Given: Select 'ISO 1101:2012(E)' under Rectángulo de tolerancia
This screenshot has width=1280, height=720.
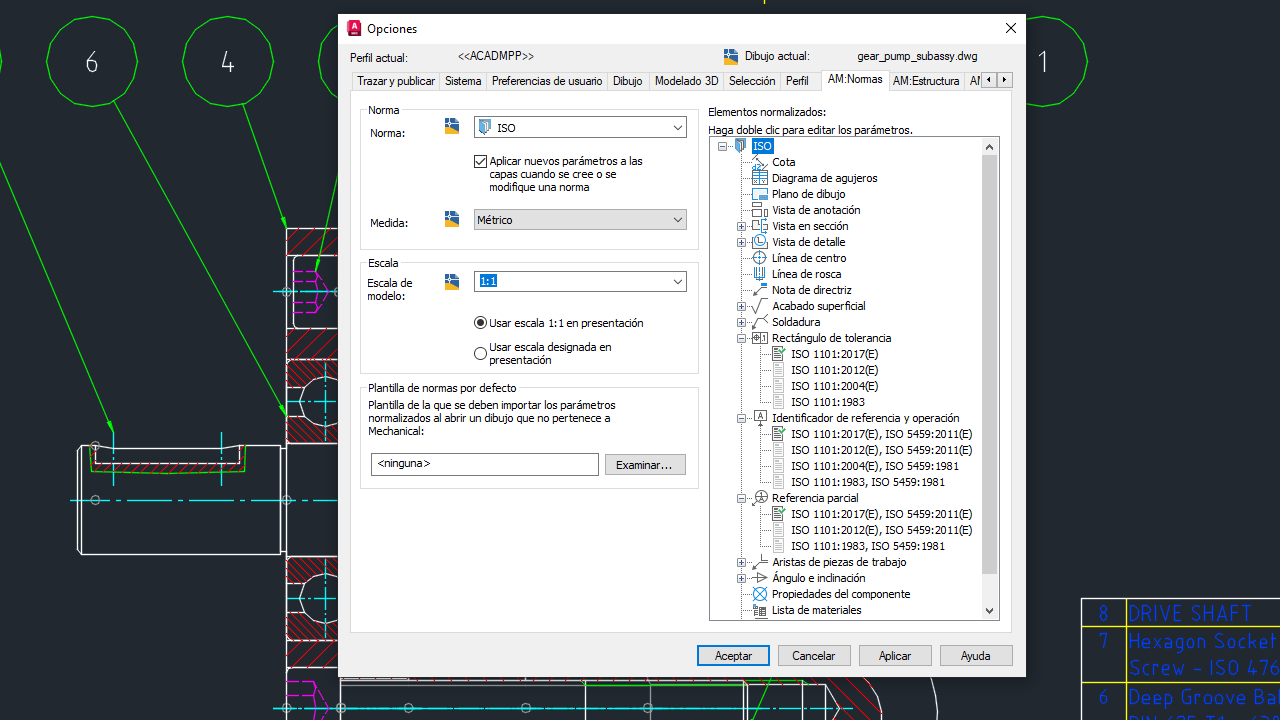Looking at the screenshot, I should (x=834, y=370).
